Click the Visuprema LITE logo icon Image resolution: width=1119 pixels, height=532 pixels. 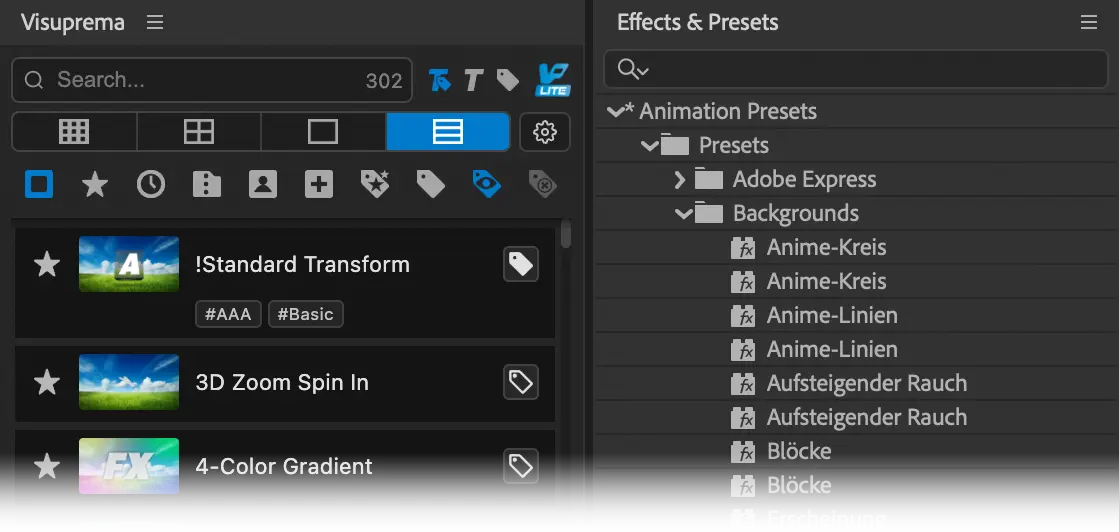click(552, 80)
